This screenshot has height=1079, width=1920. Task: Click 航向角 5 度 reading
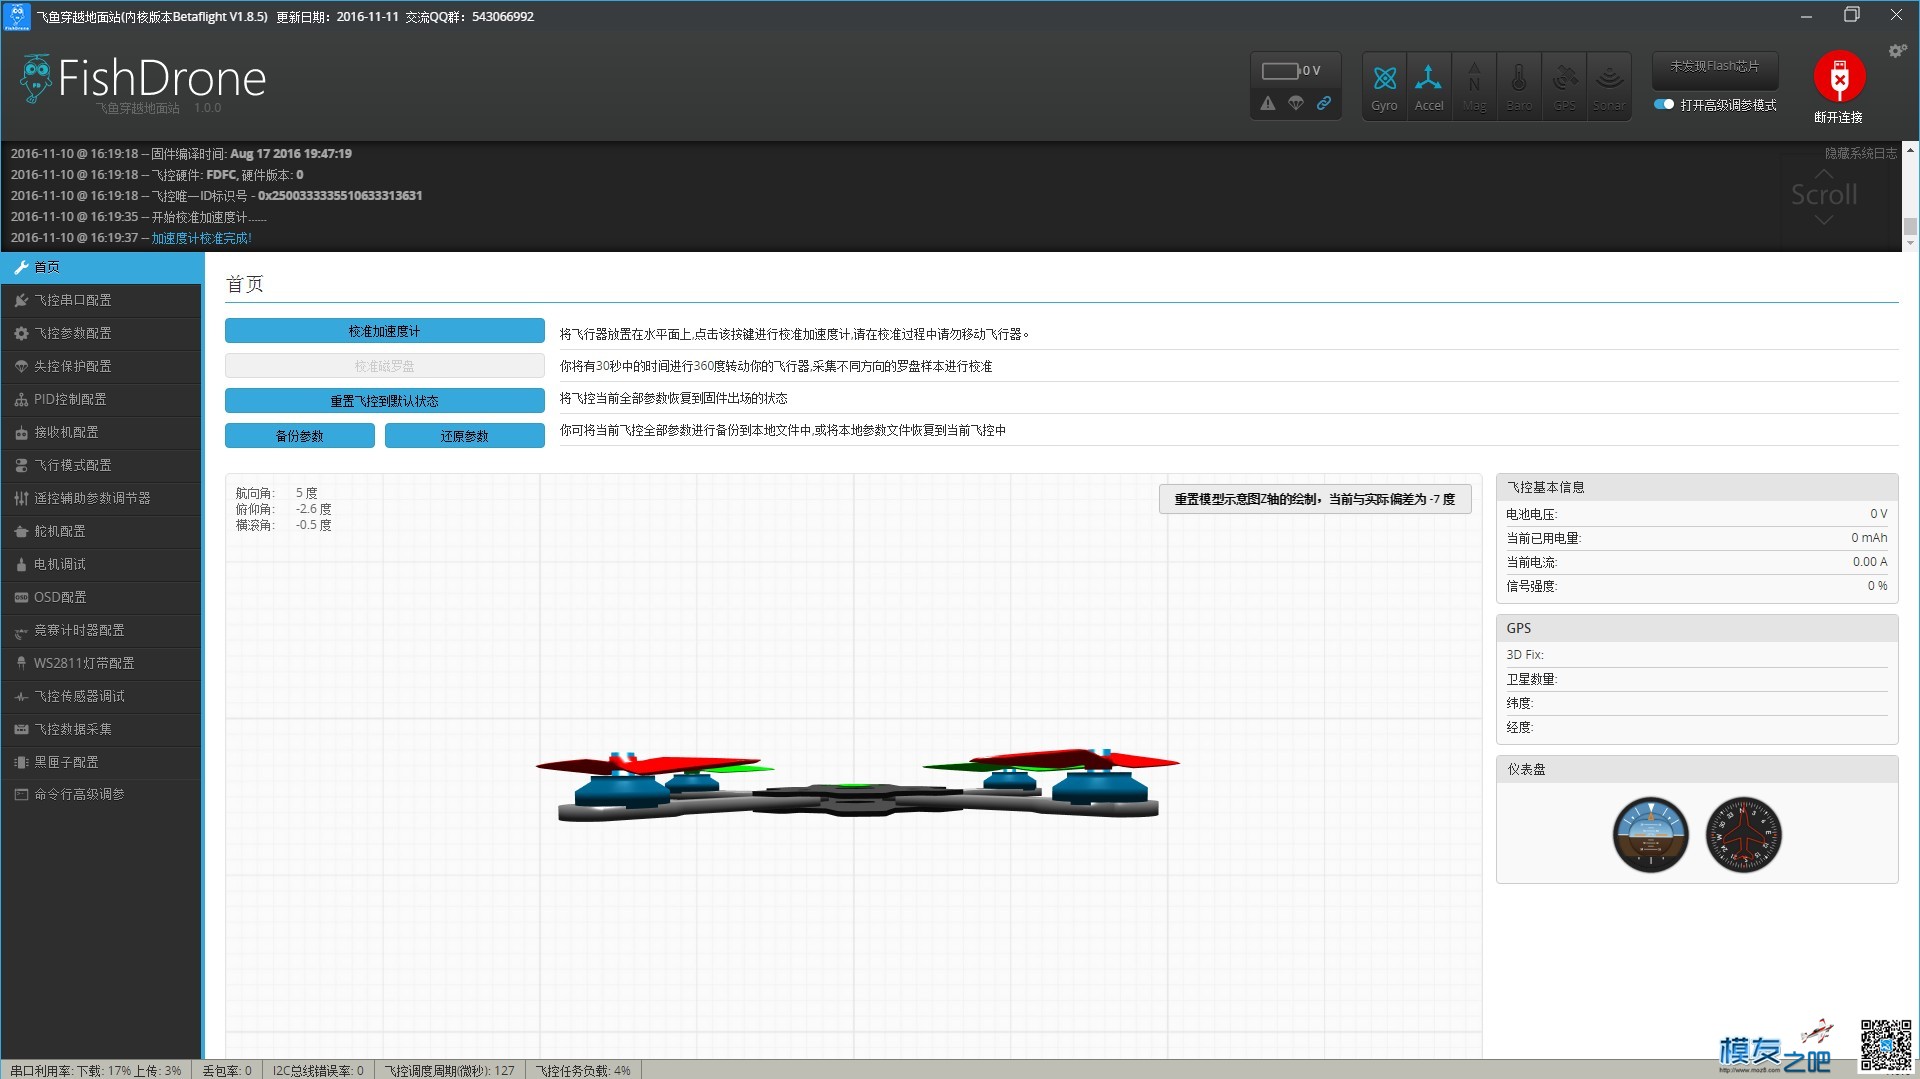[x=277, y=493]
